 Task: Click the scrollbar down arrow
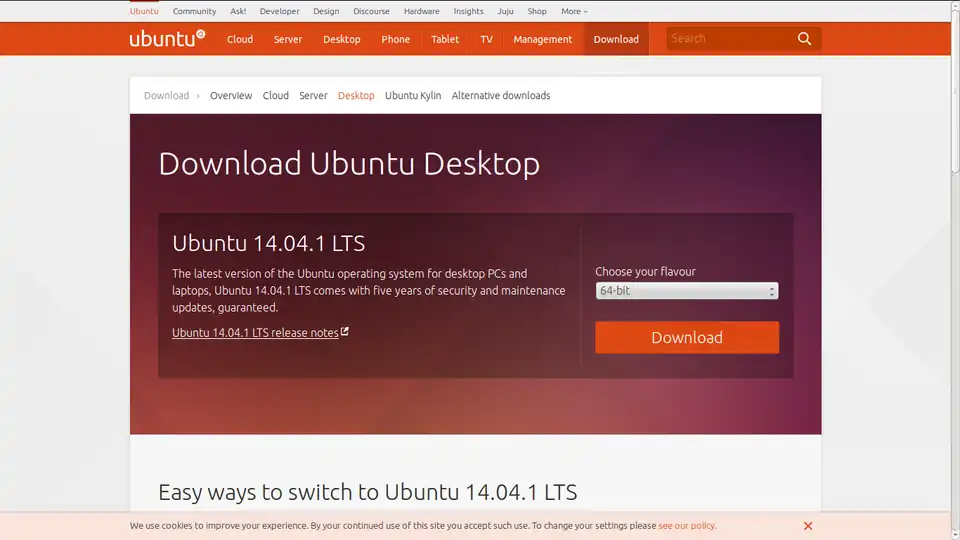[955, 535]
